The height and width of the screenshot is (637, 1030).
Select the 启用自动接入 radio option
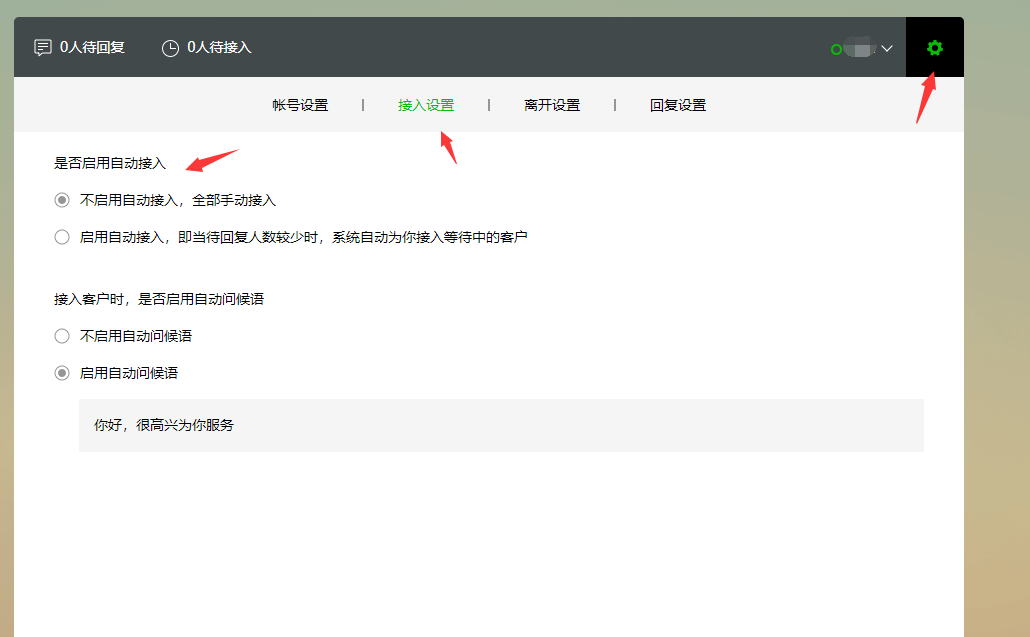[x=62, y=237]
